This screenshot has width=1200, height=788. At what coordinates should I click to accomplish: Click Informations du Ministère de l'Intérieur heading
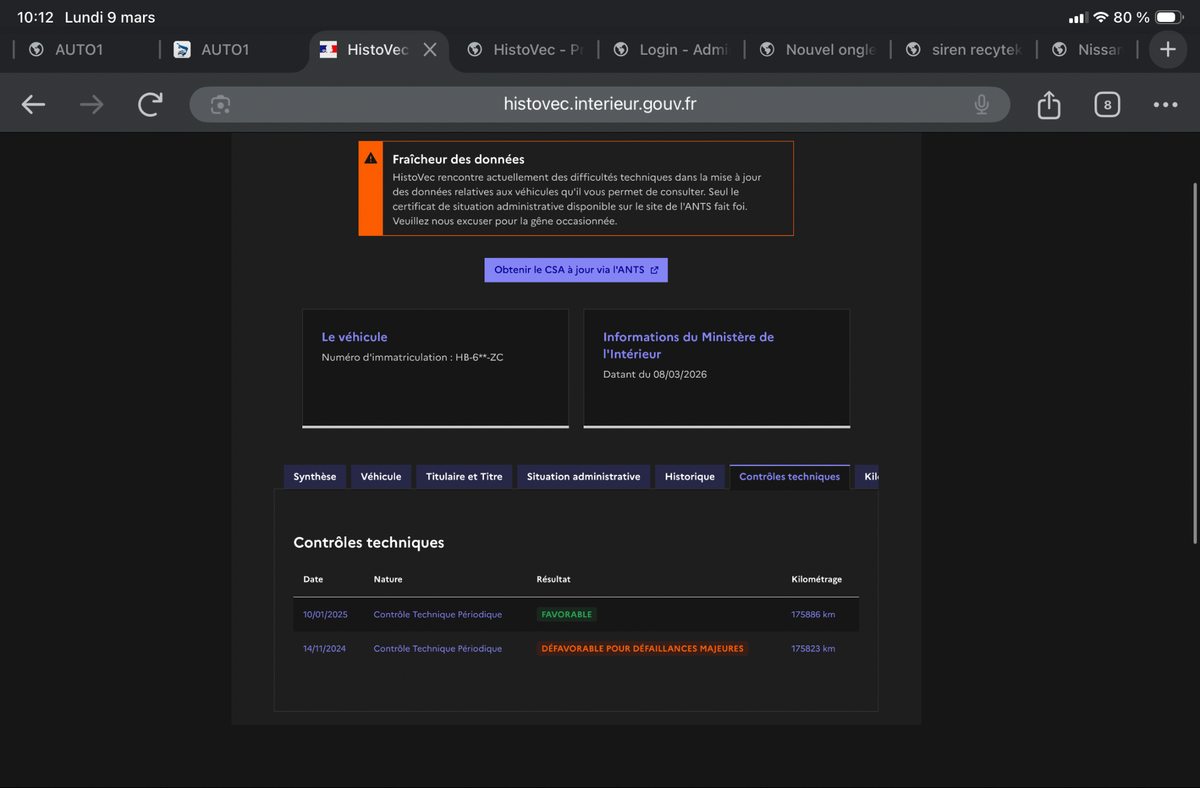(688, 345)
